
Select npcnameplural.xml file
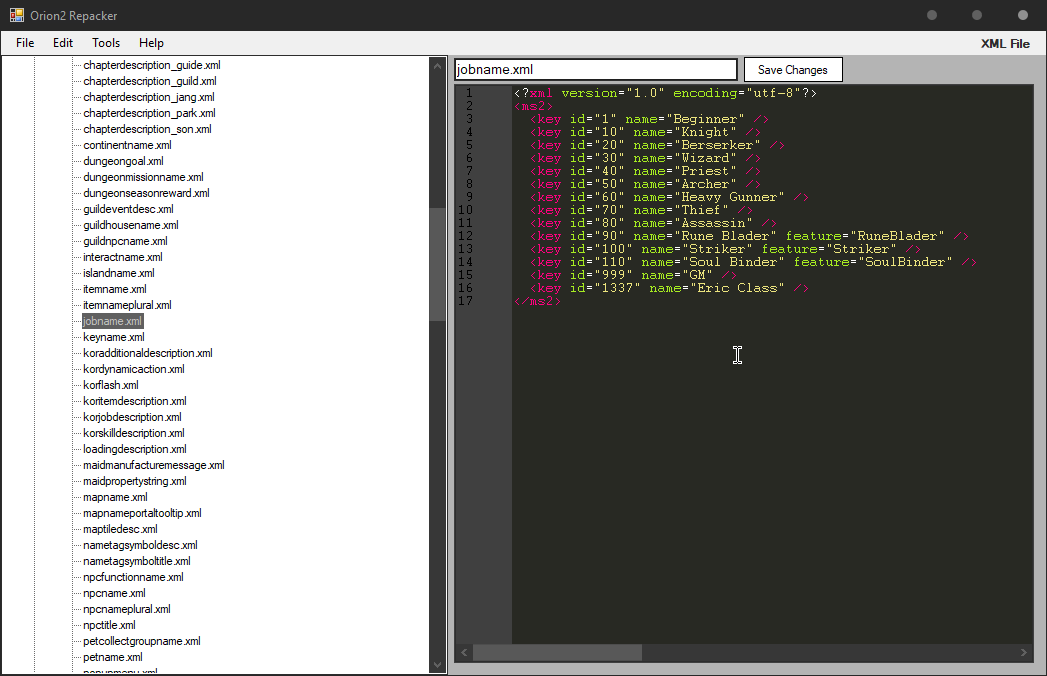[126, 610]
